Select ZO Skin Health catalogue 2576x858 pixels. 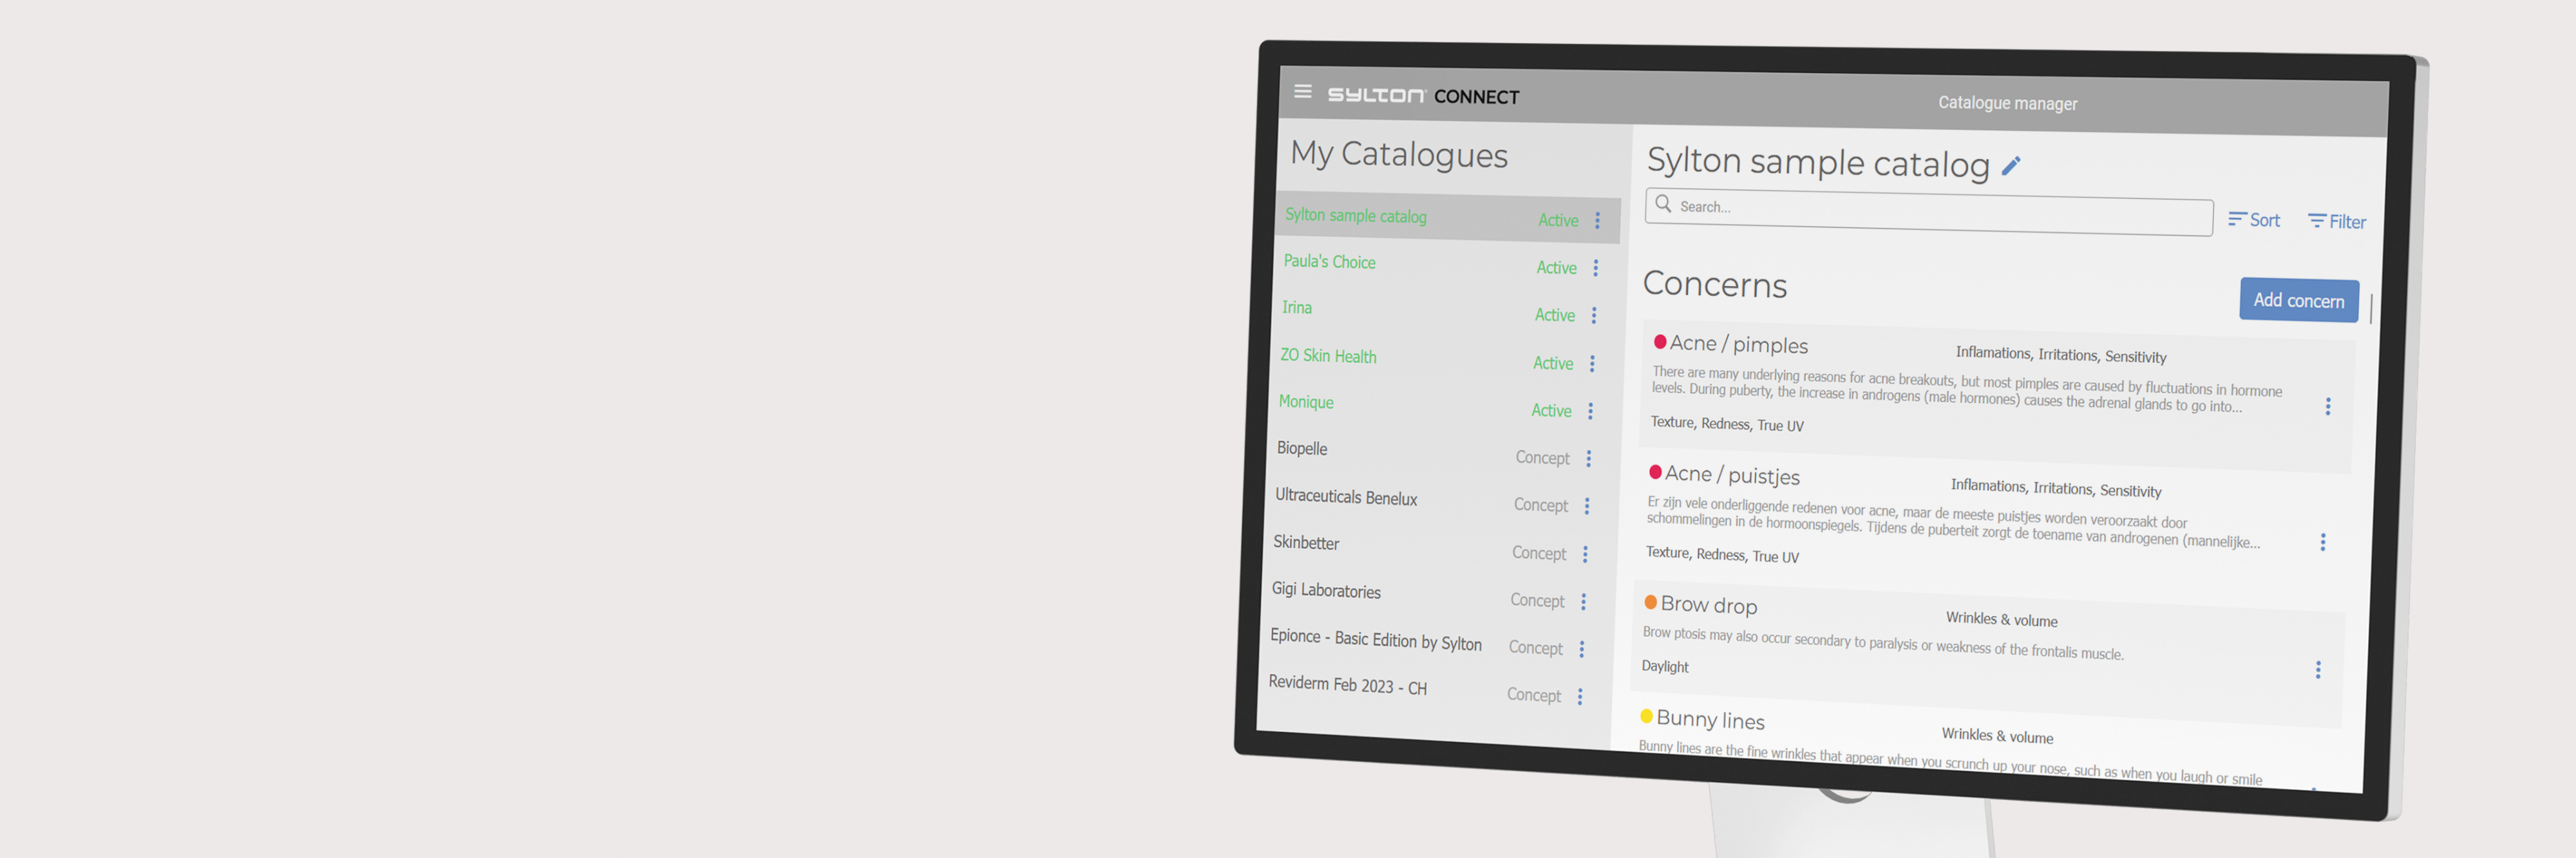[1328, 356]
